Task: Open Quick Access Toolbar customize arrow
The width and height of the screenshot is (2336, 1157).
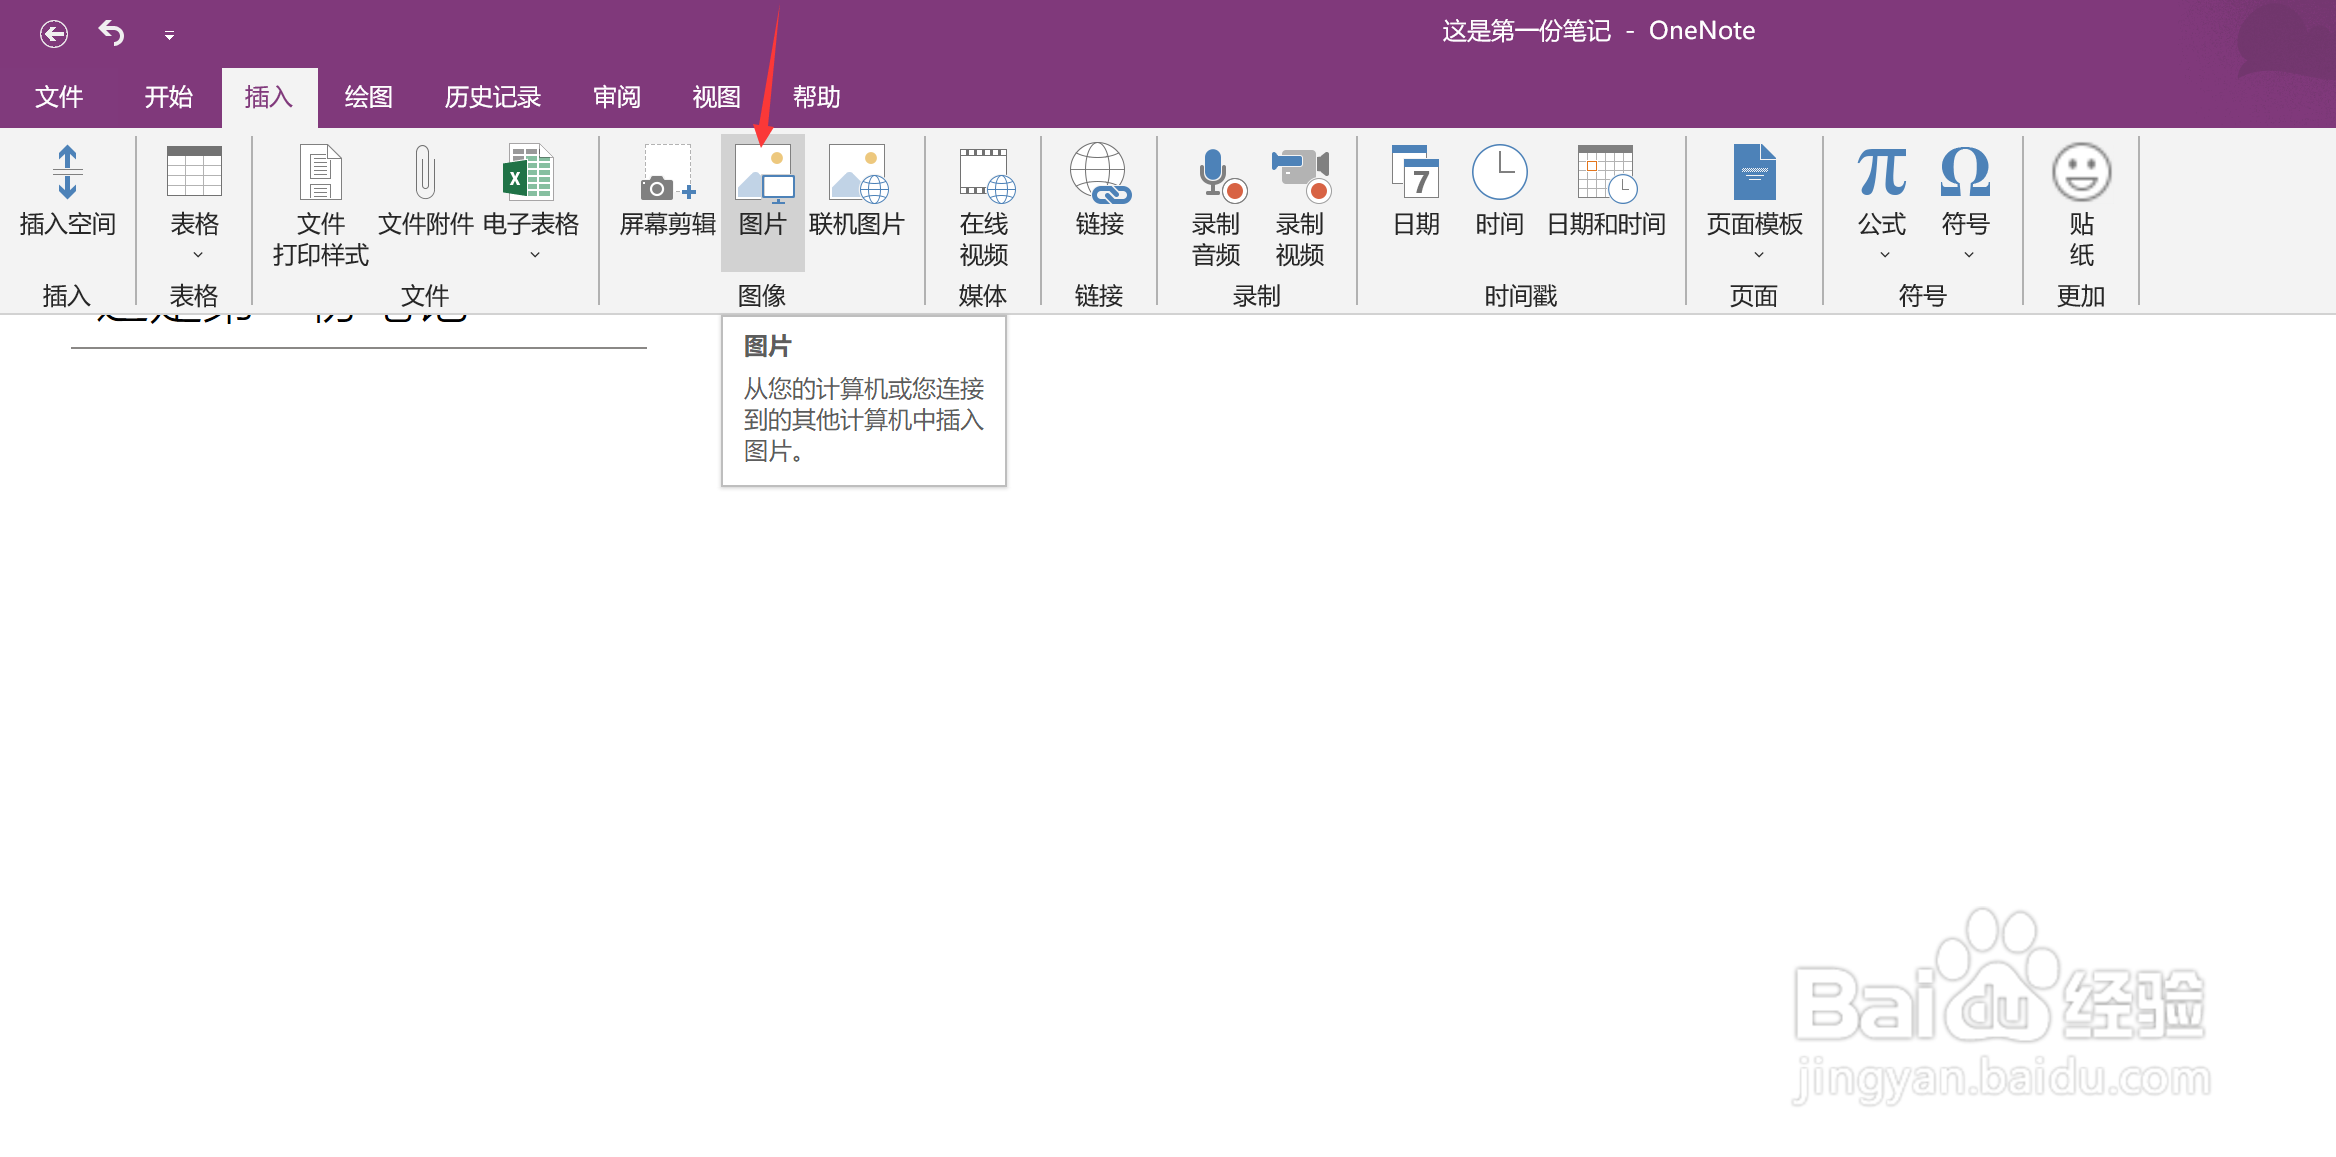Action: [x=169, y=35]
